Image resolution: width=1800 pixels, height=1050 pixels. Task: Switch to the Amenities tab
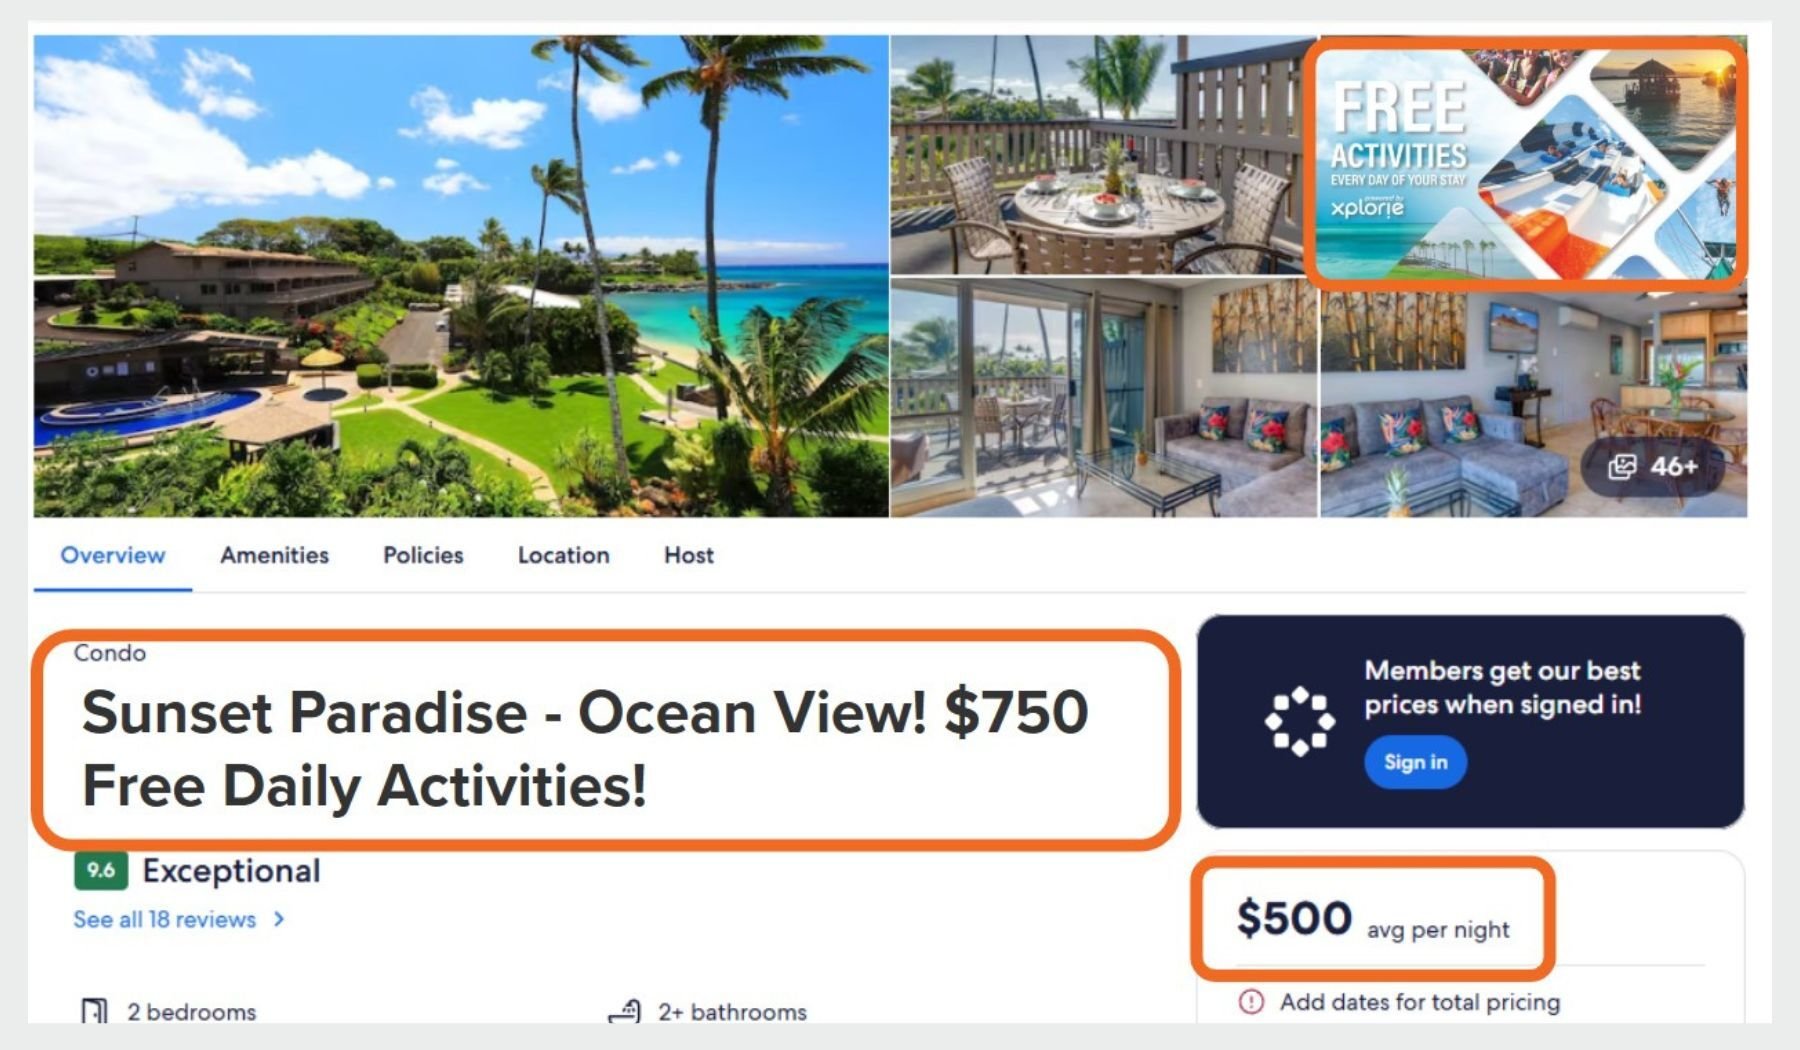click(x=274, y=555)
